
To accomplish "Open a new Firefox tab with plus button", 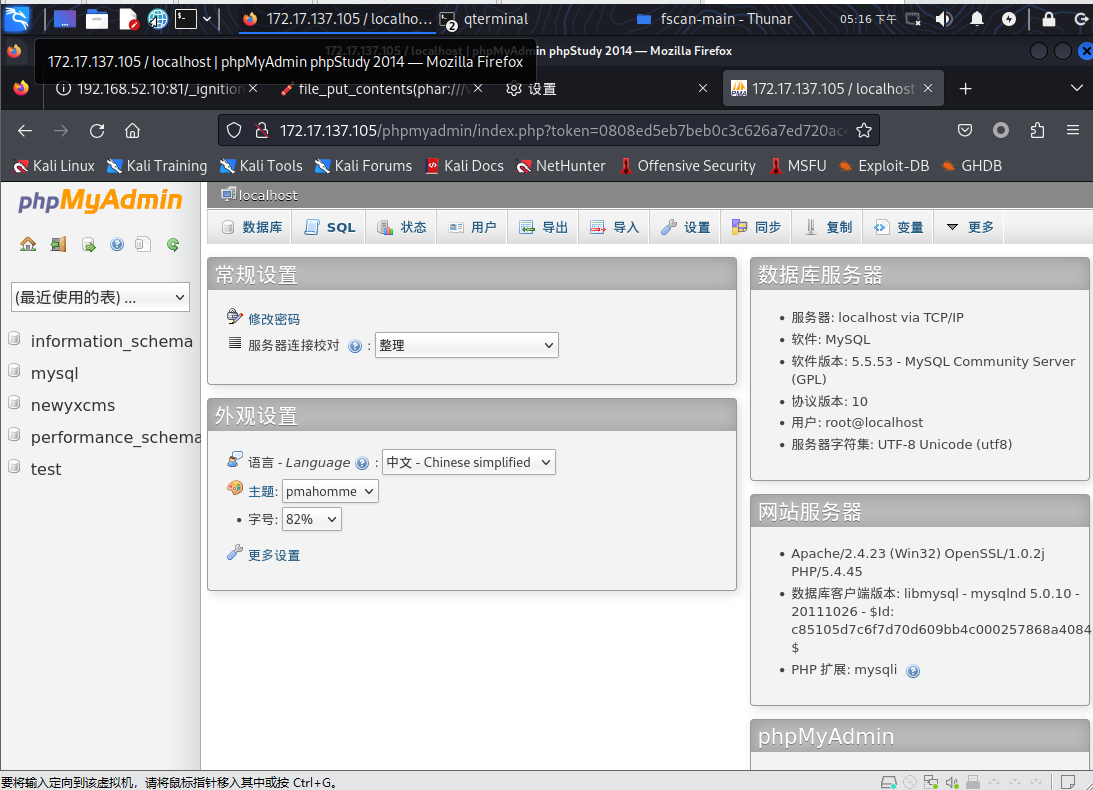I will tap(965, 89).
